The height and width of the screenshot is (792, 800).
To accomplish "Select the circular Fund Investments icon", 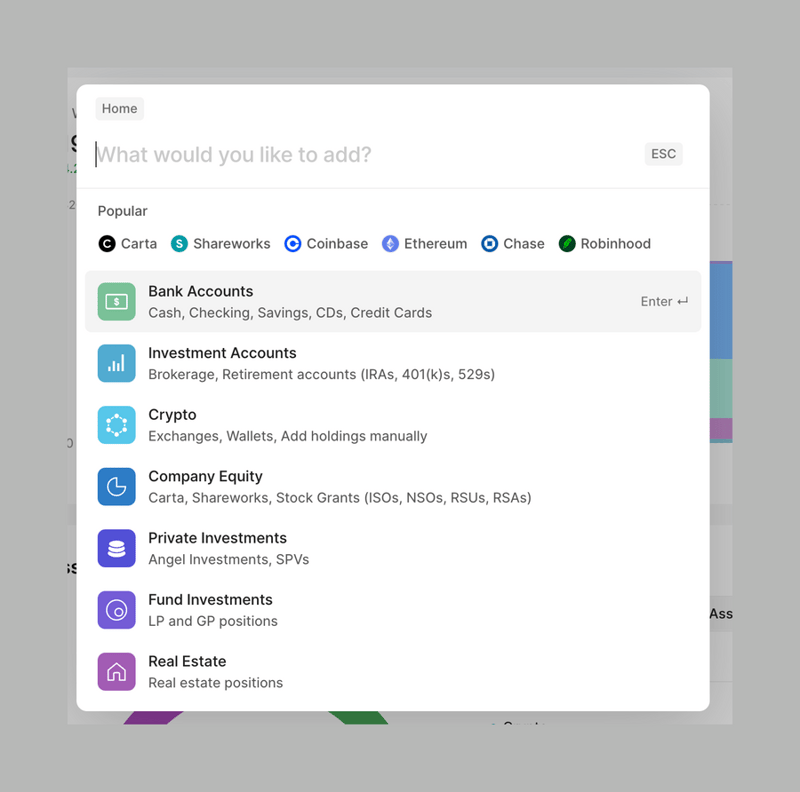I will (x=116, y=610).
